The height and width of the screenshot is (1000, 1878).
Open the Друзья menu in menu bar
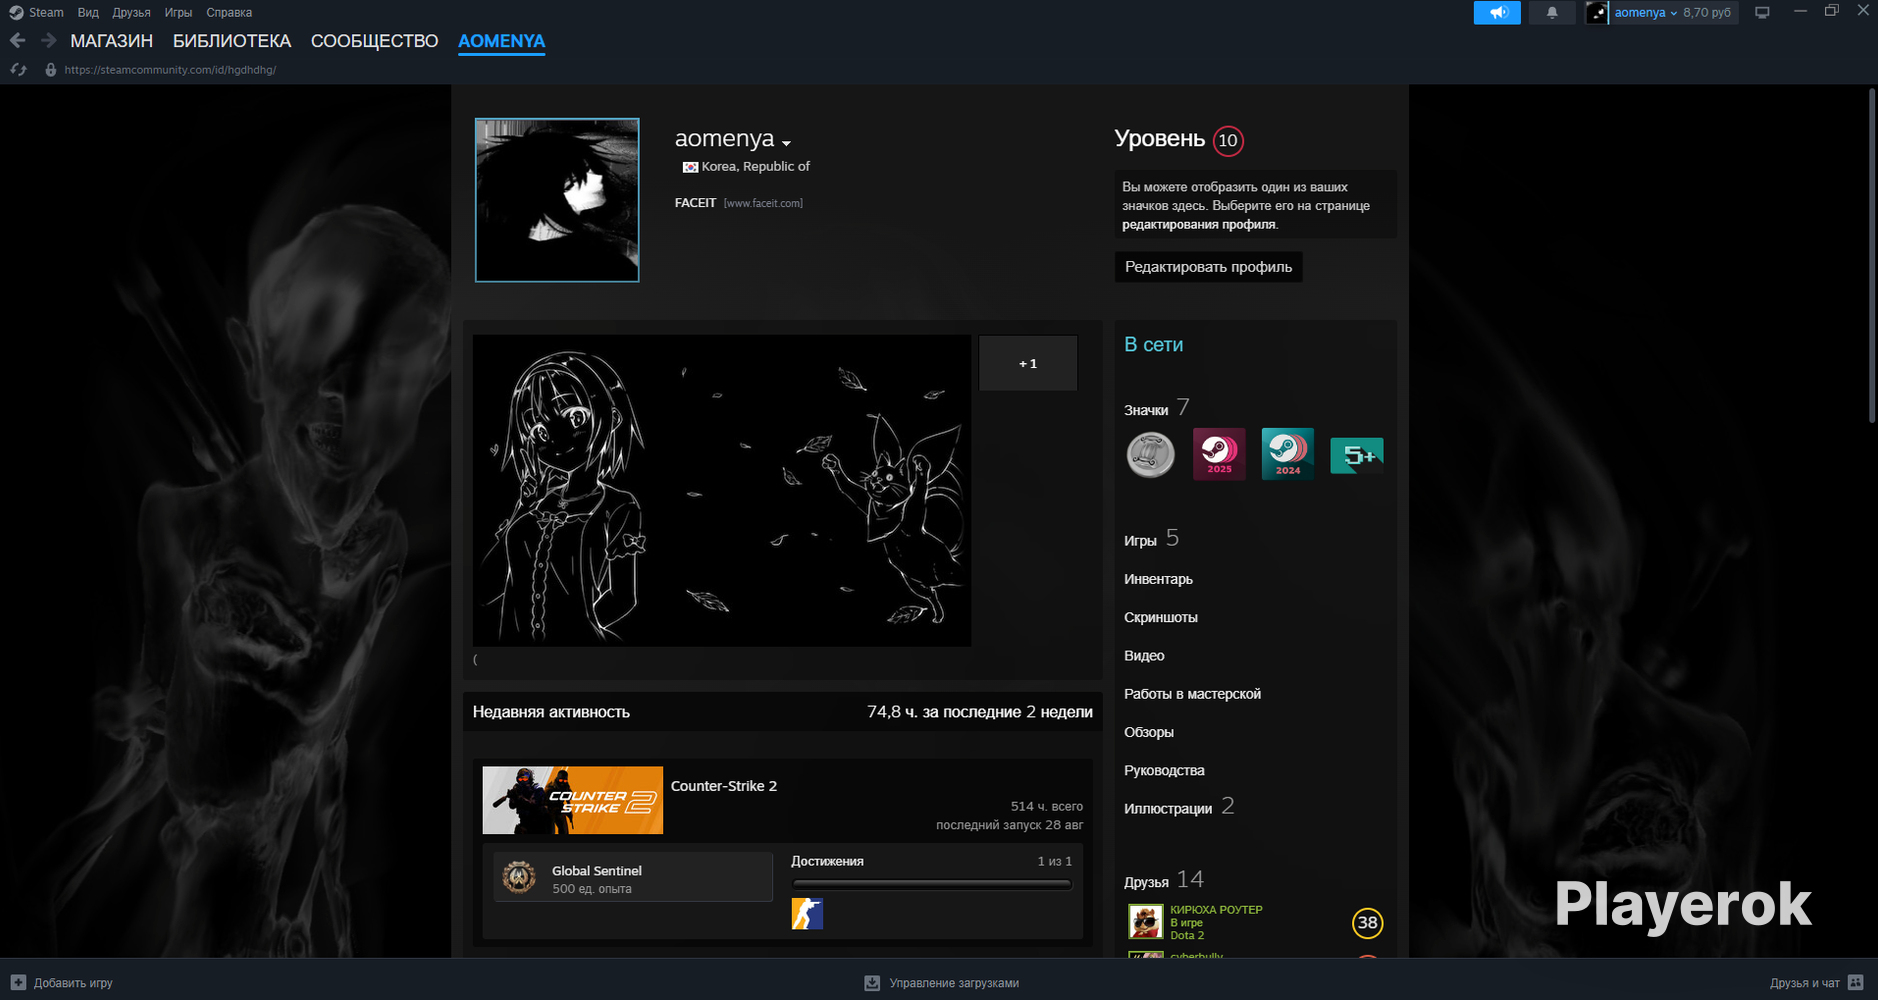[x=131, y=13]
